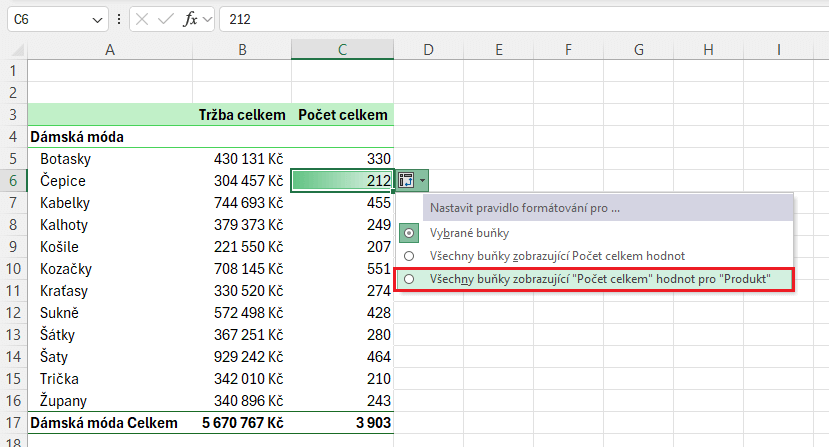Click the Cancel X icon in formula bar
The image size is (829, 447).
pyautogui.click(x=142, y=20)
